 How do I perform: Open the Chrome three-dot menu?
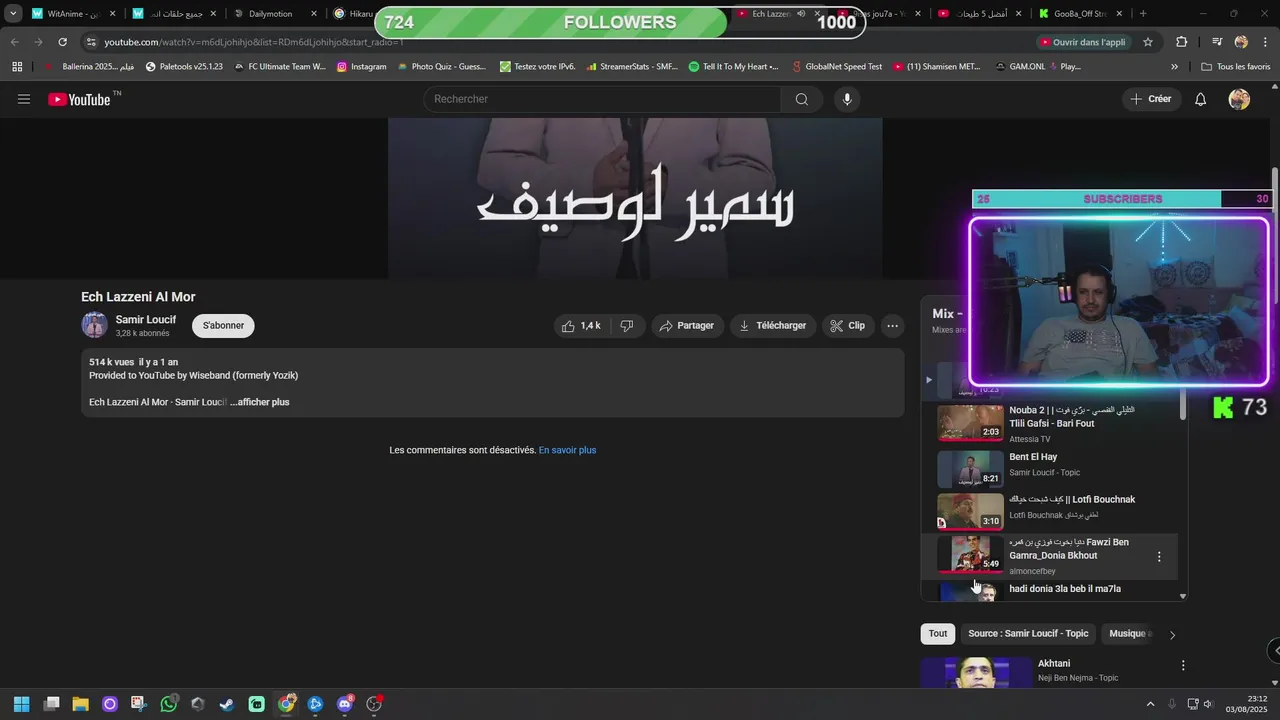tap(1265, 42)
